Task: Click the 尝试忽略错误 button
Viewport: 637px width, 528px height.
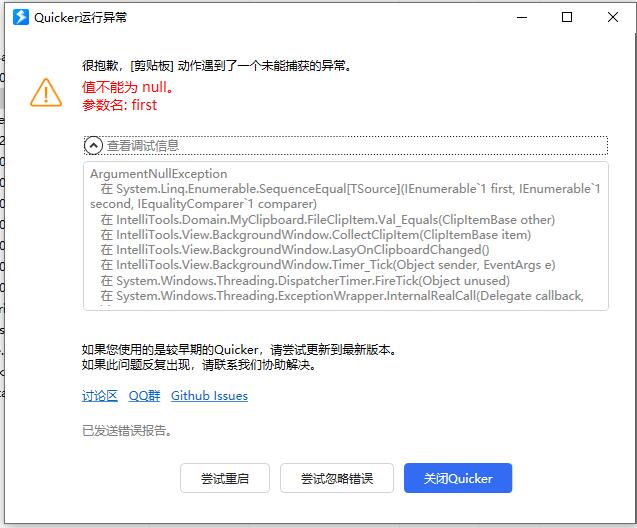Action: [x=337, y=478]
